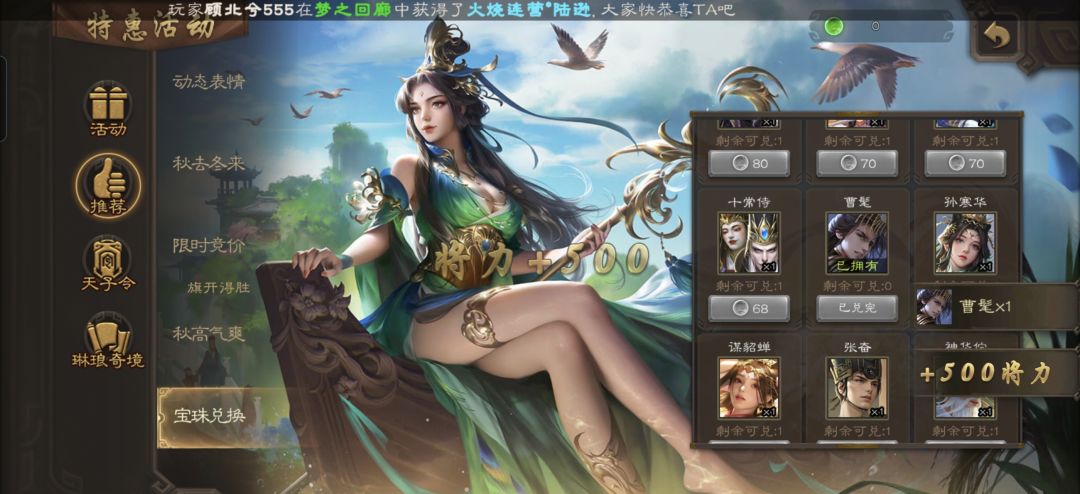The height and width of the screenshot is (494, 1080).
Task: Select the 旗开得胜 sub-entry
Action: click(219, 287)
